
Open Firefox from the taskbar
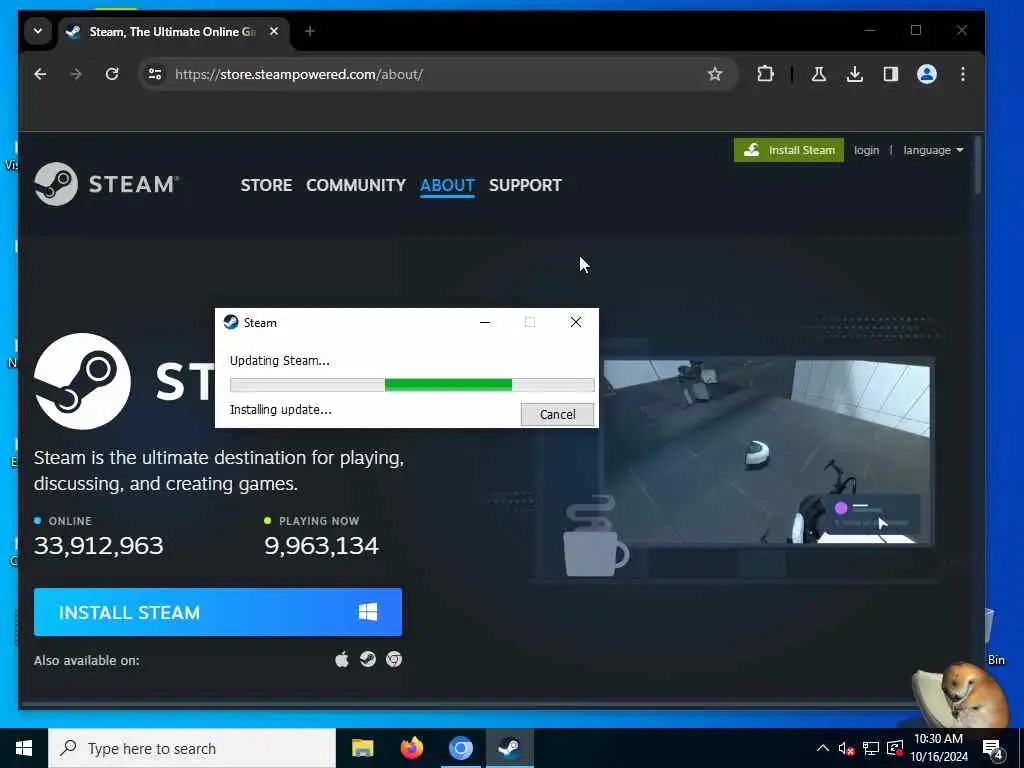click(x=411, y=748)
